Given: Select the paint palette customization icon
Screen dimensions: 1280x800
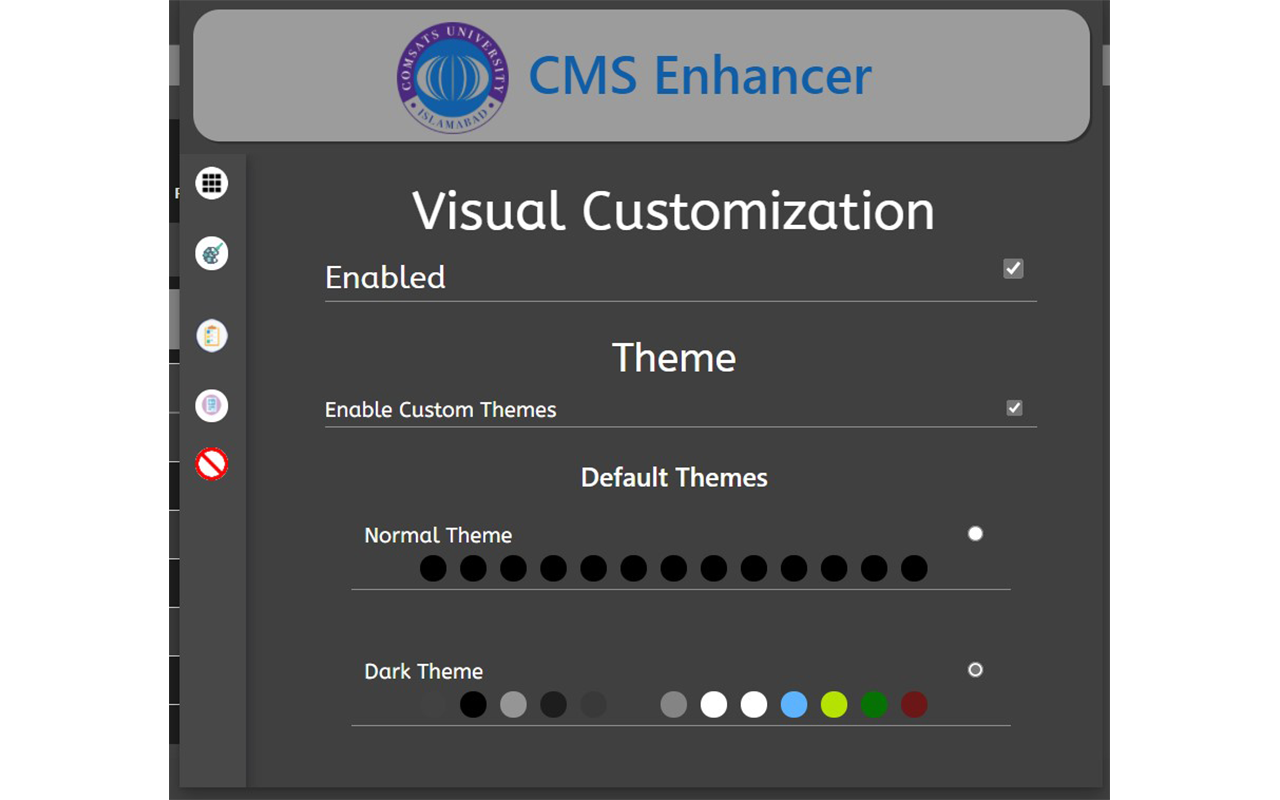Looking at the screenshot, I should [212, 254].
